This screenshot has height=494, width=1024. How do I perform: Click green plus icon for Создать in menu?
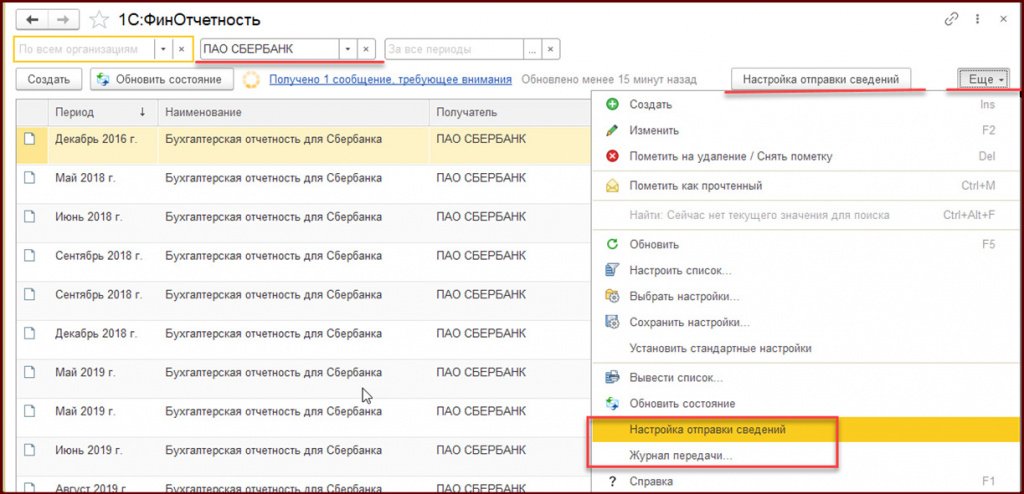(x=612, y=104)
